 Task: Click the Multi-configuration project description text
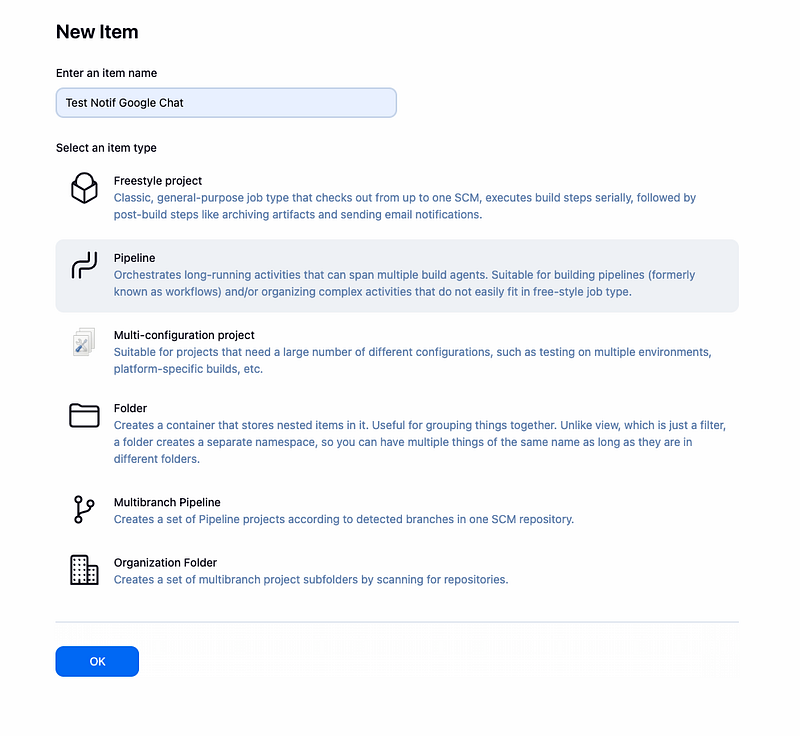tap(412, 361)
